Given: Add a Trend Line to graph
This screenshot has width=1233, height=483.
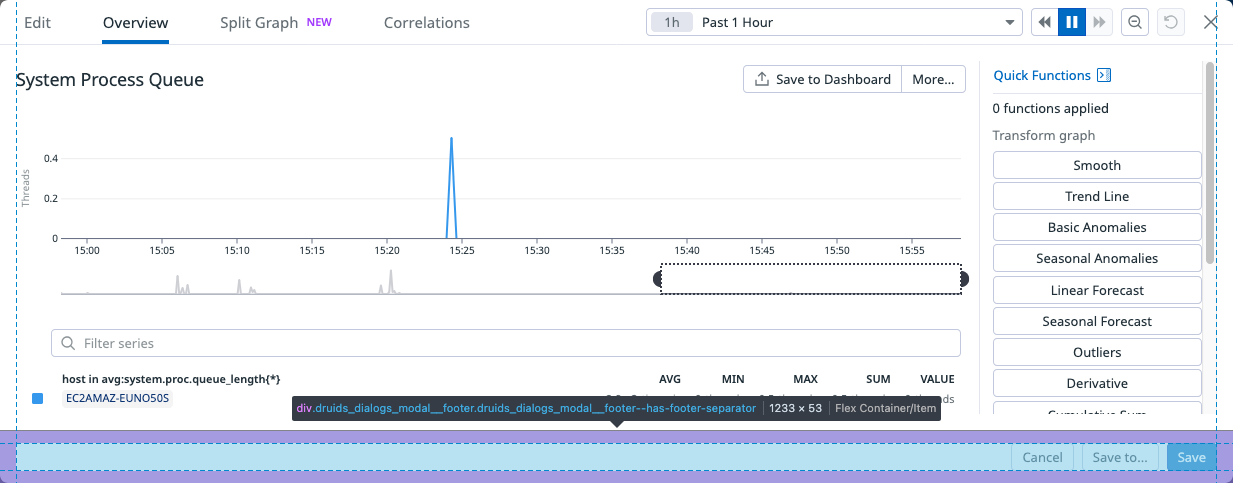Looking at the screenshot, I should [1096, 196].
